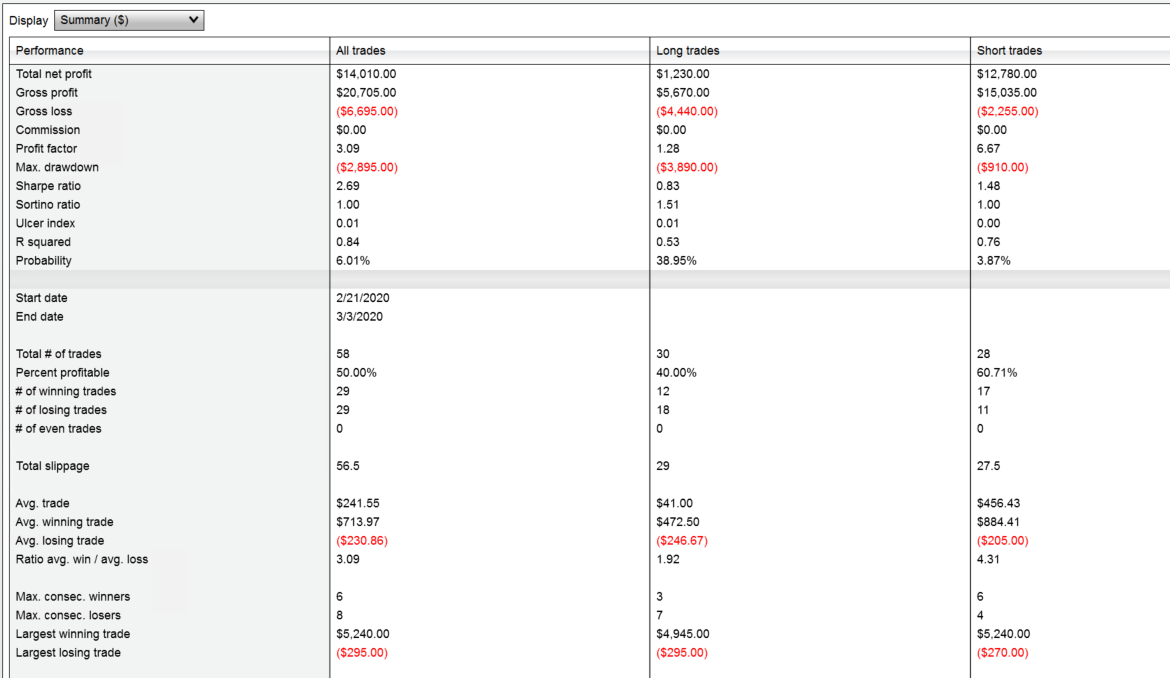Select Long trades max drawdown ($3,890.00)
This screenshot has height=678, width=1170.
tap(686, 167)
